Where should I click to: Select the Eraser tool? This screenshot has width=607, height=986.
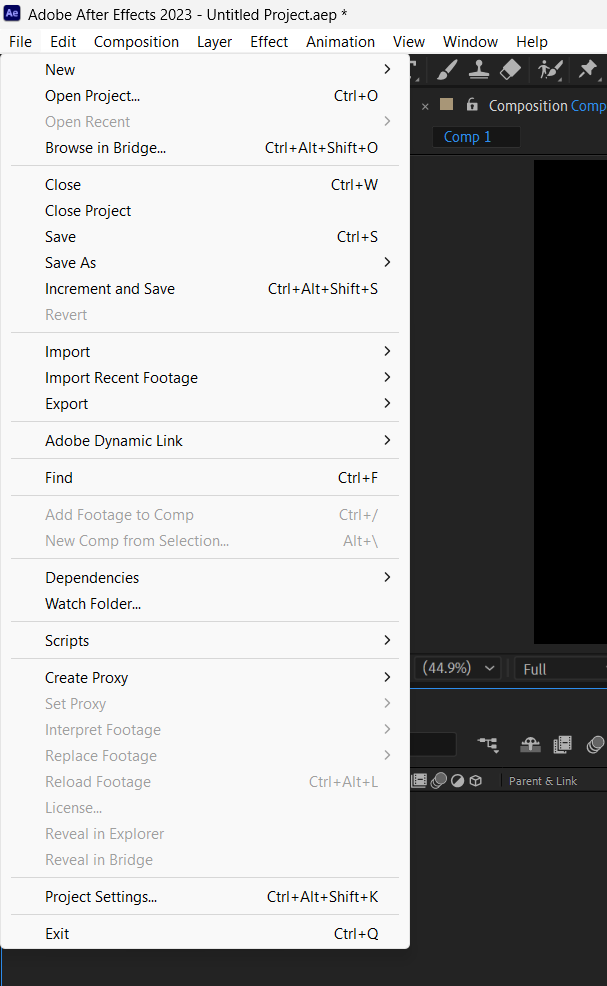coord(510,69)
